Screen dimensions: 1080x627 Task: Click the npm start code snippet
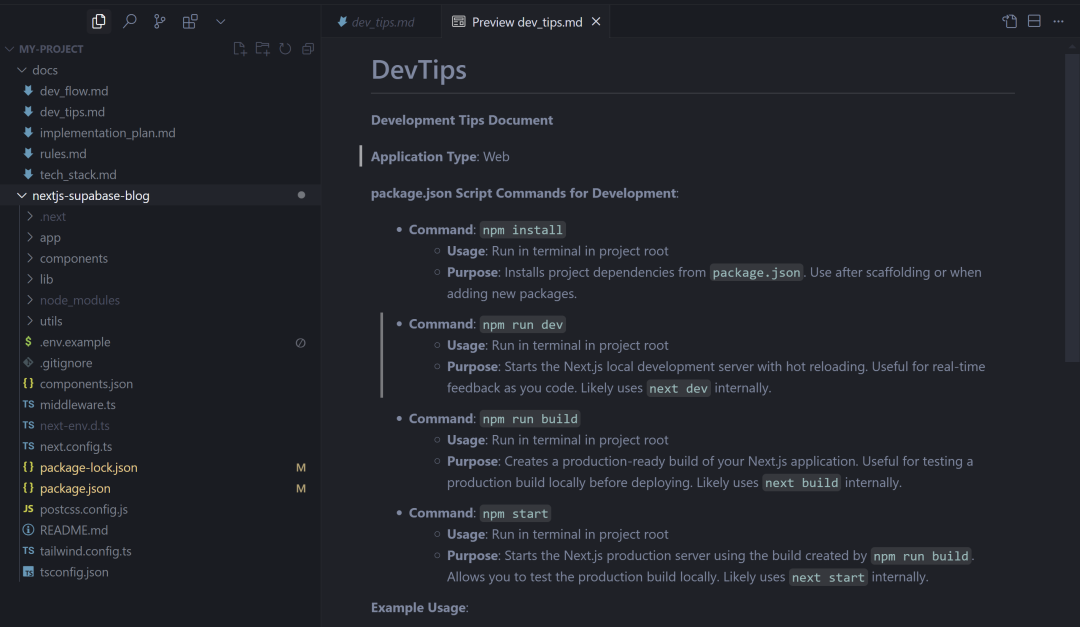pos(515,513)
